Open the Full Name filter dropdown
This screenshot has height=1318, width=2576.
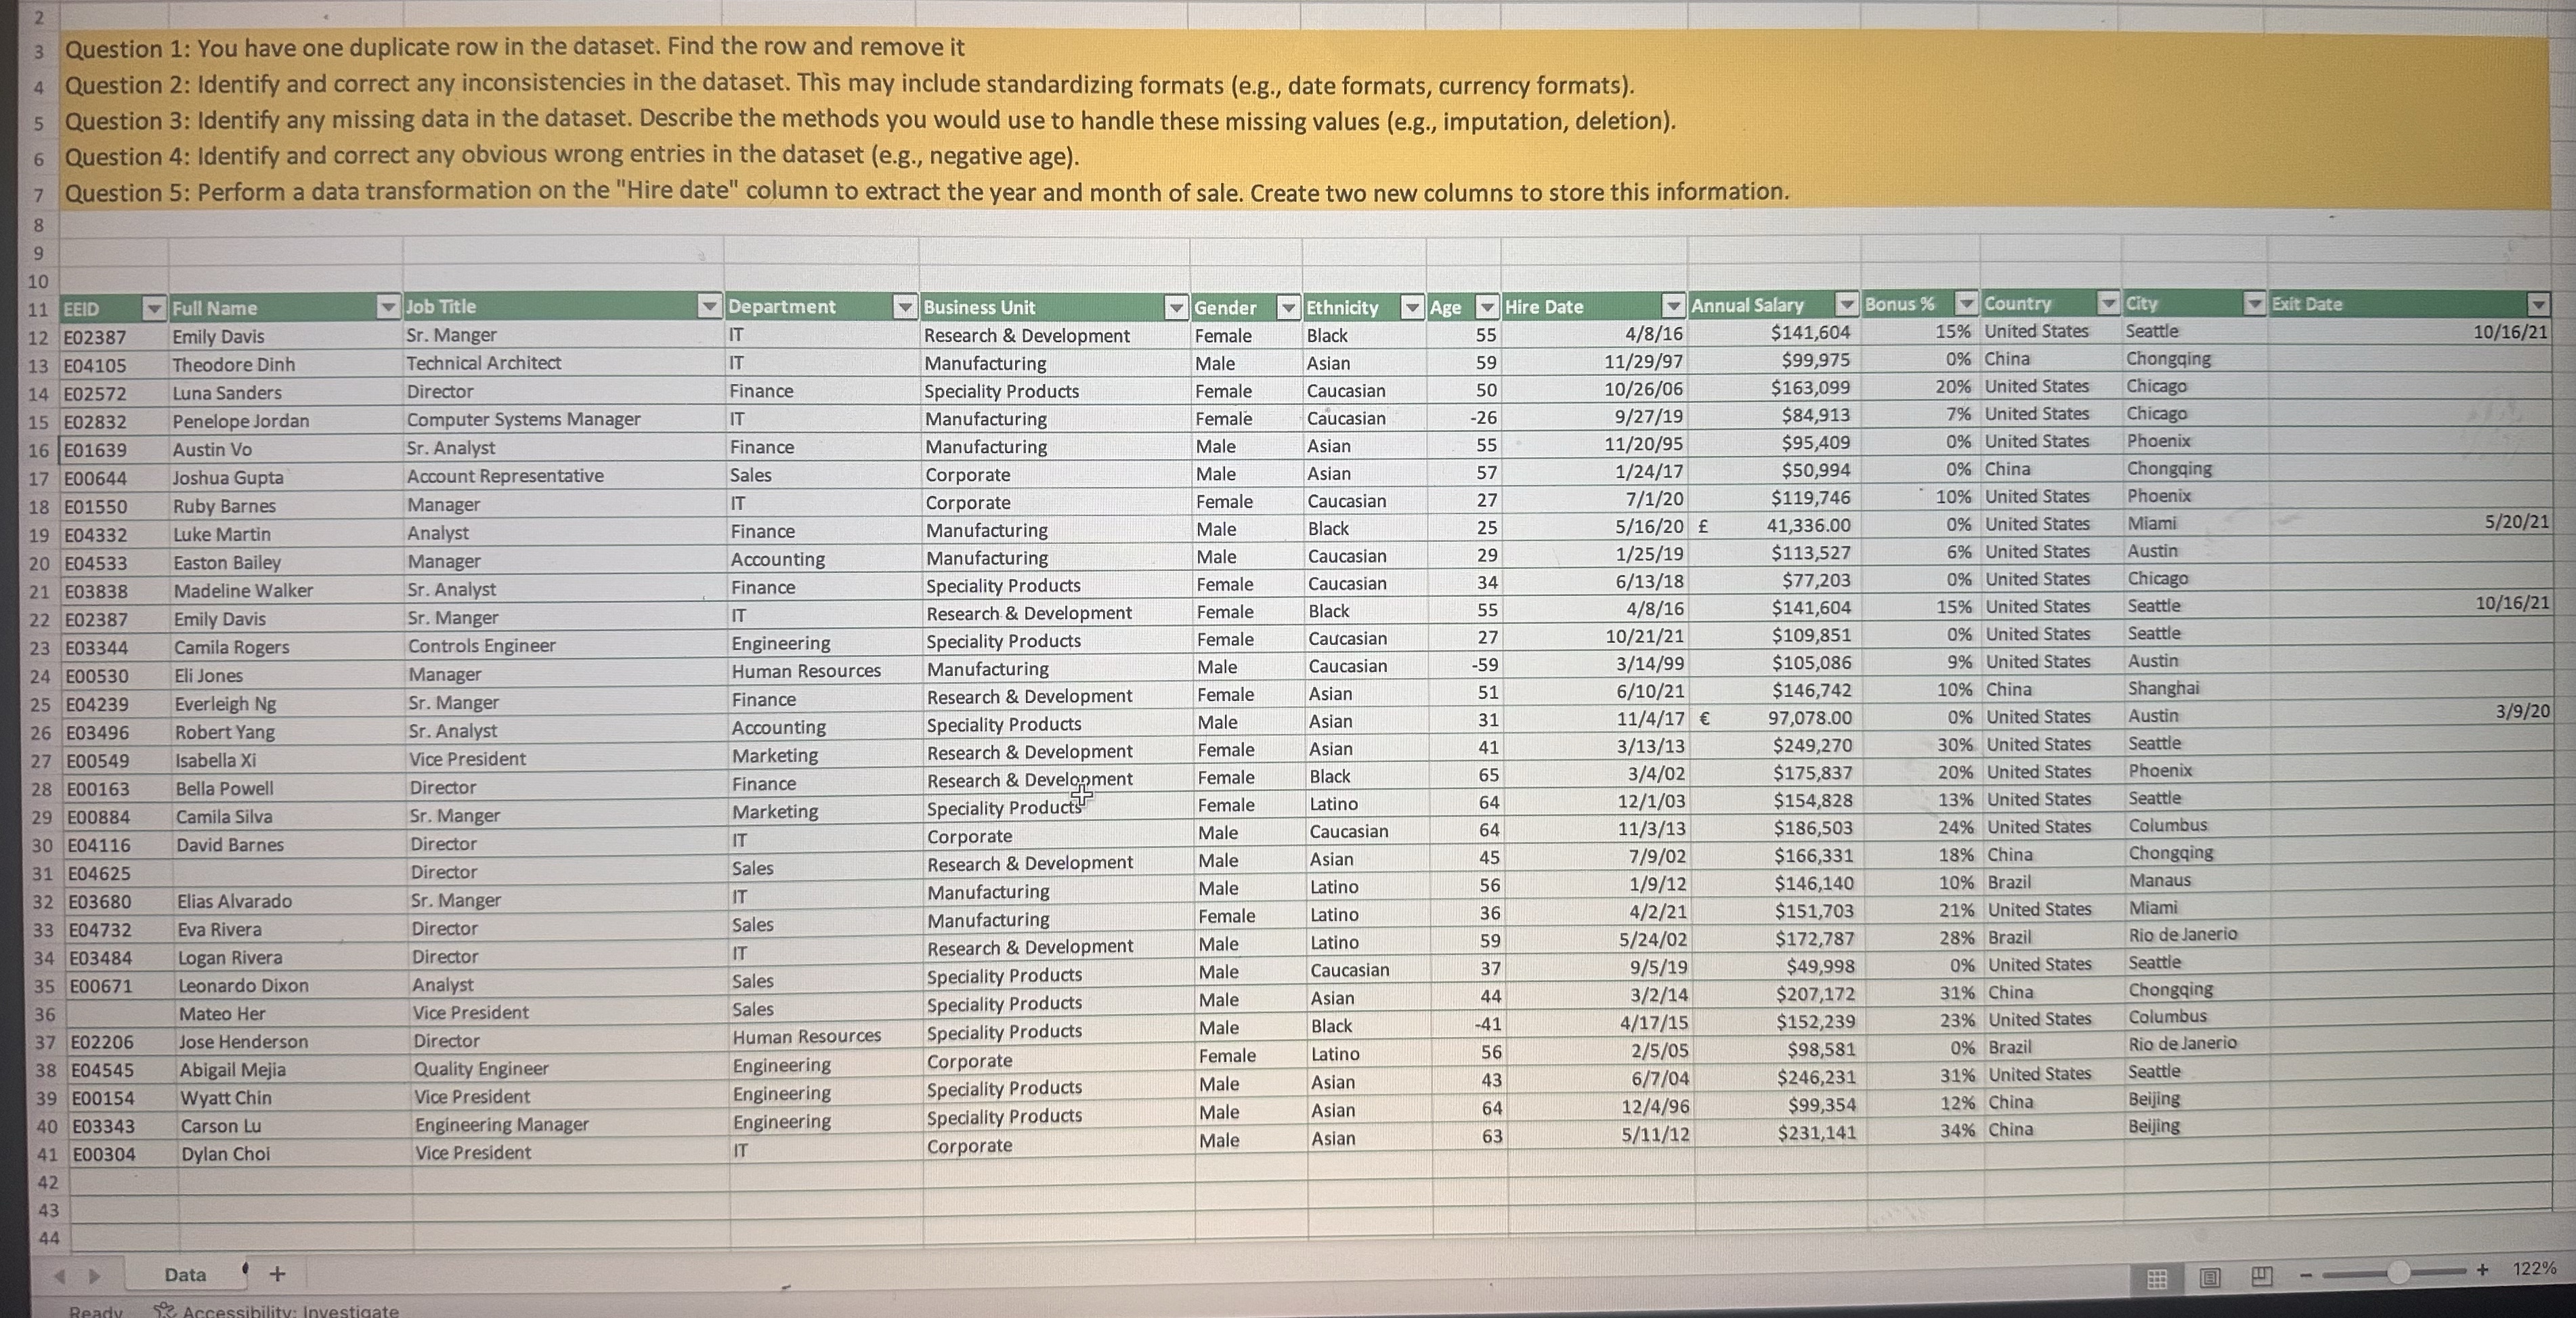point(388,307)
